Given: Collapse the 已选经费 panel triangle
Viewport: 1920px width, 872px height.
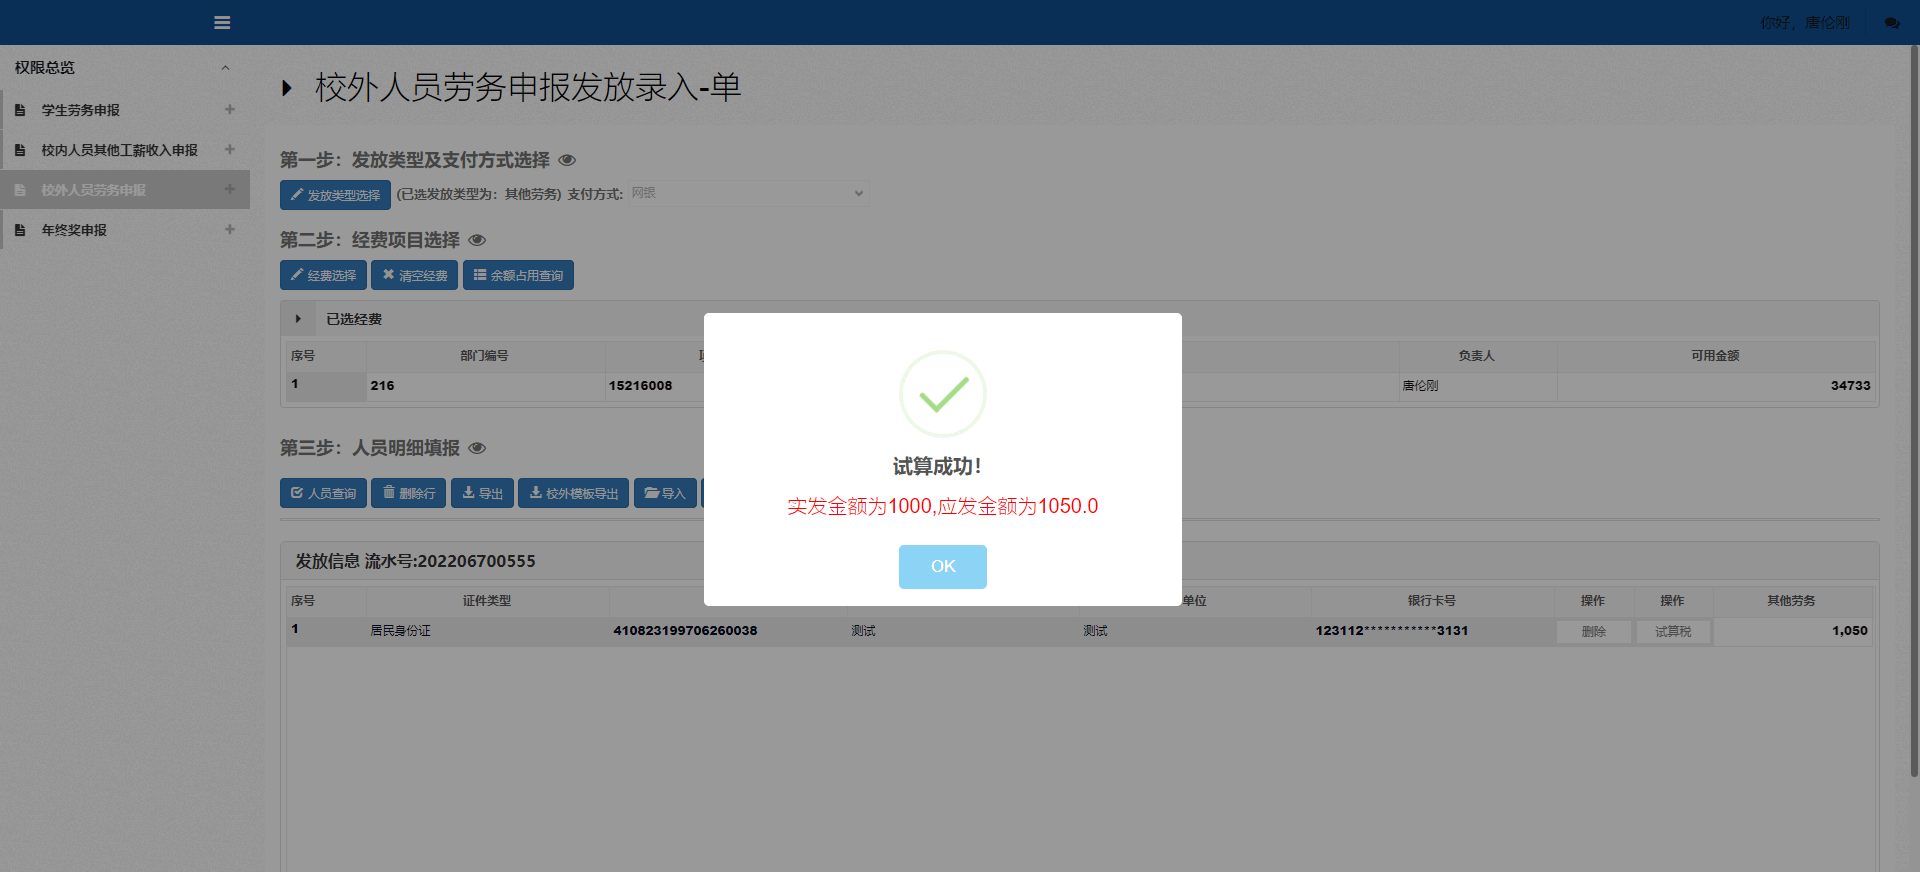Looking at the screenshot, I should pos(298,319).
